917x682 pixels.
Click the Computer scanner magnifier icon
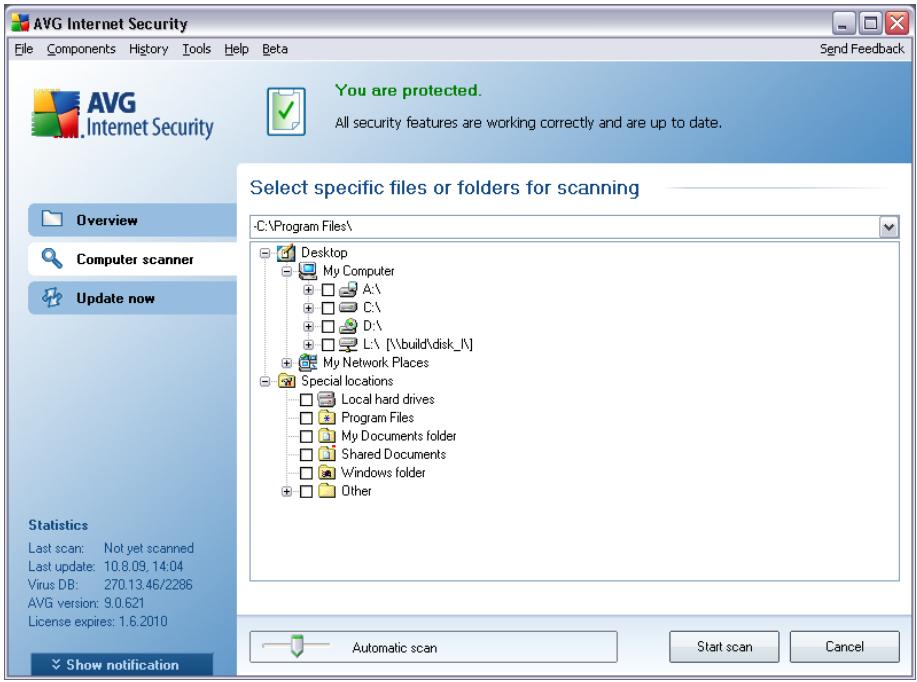[52, 258]
